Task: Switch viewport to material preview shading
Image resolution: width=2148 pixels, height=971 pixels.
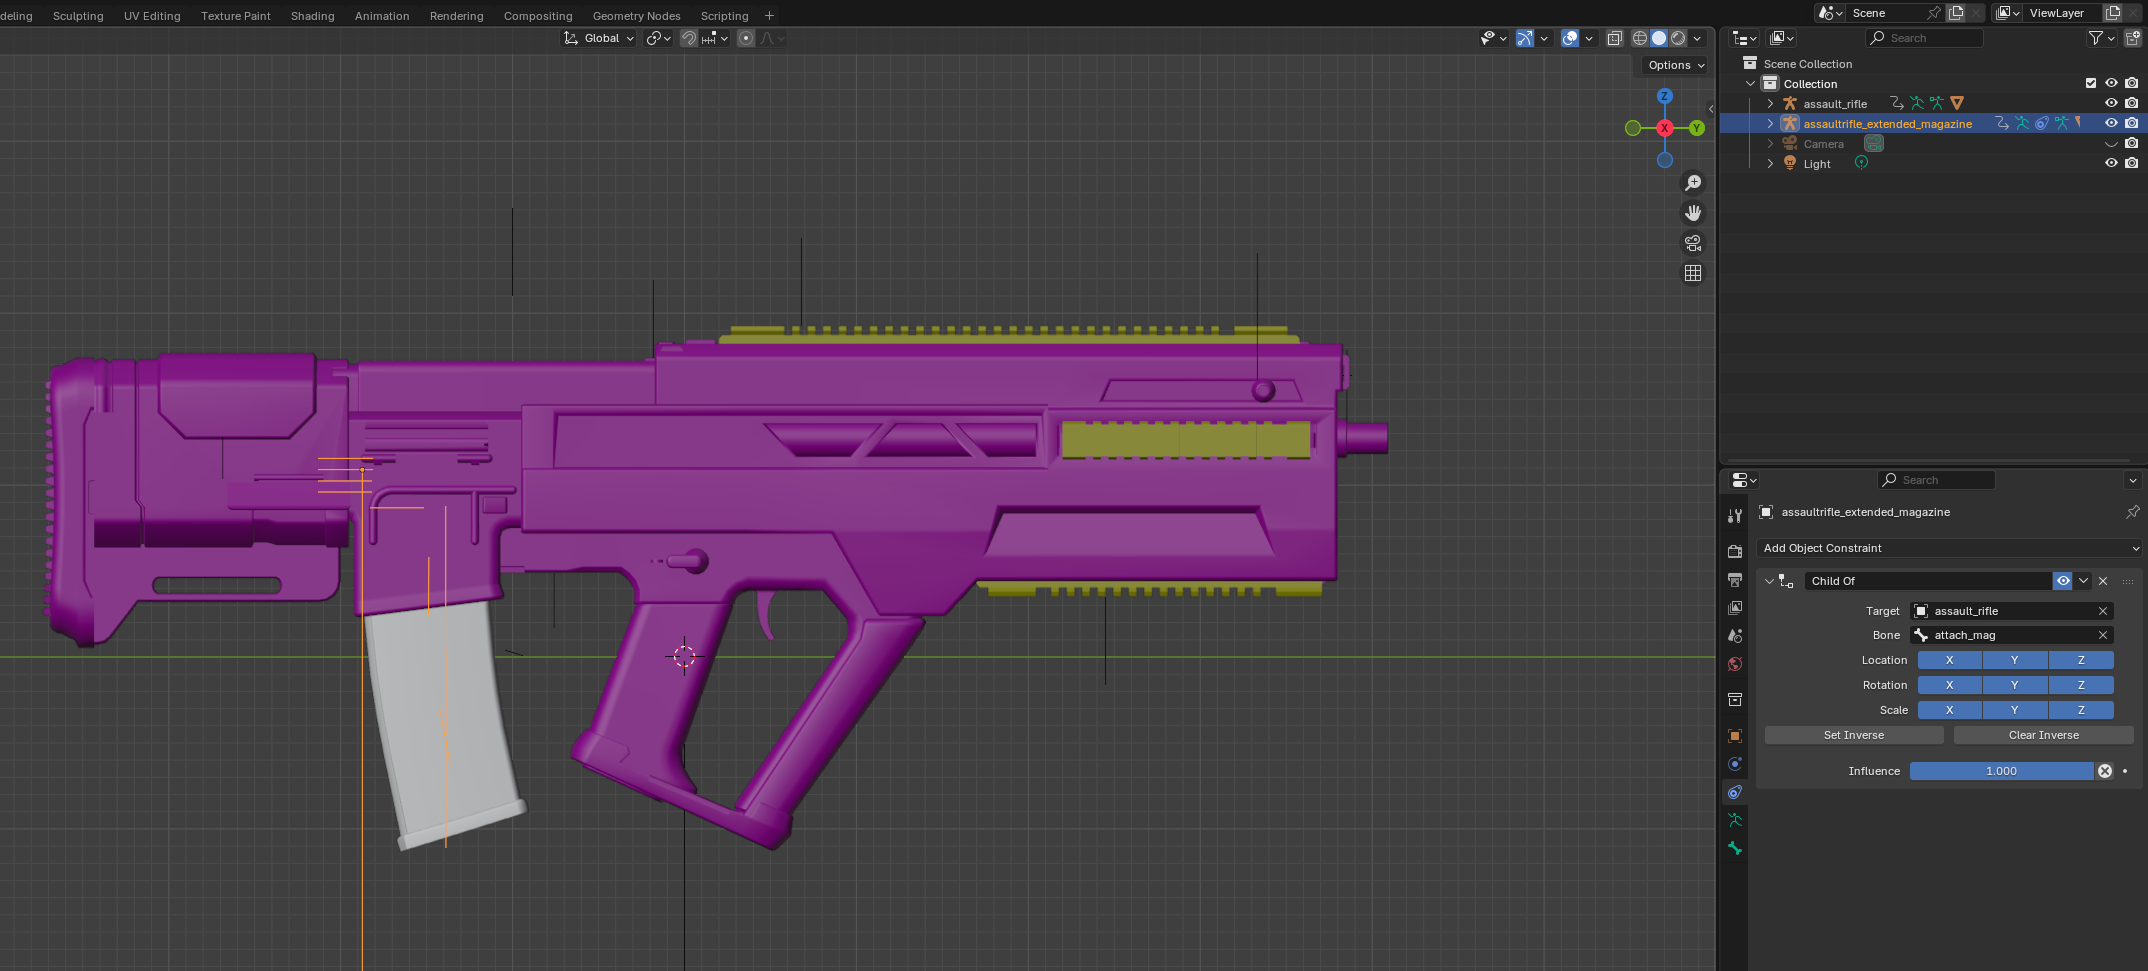Action: (x=1678, y=38)
